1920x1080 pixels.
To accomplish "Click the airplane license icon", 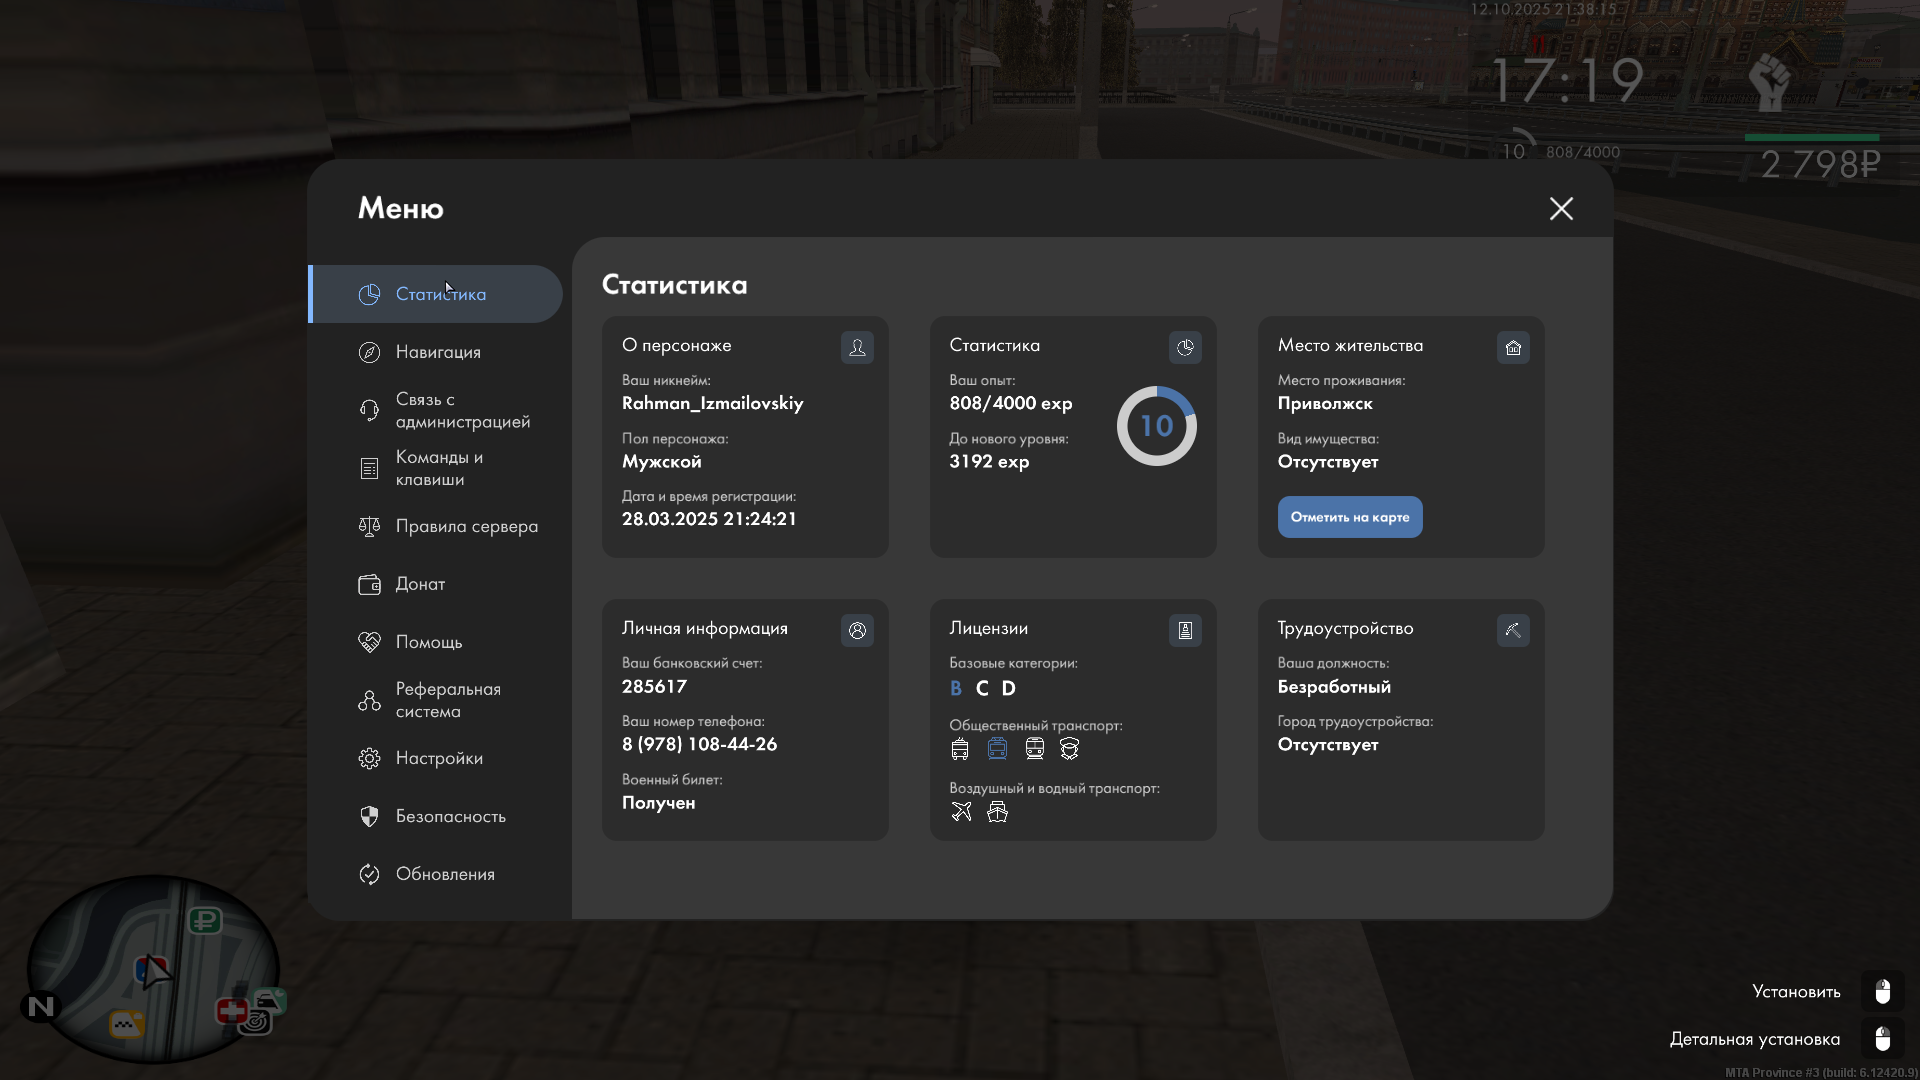I will pyautogui.click(x=961, y=811).
